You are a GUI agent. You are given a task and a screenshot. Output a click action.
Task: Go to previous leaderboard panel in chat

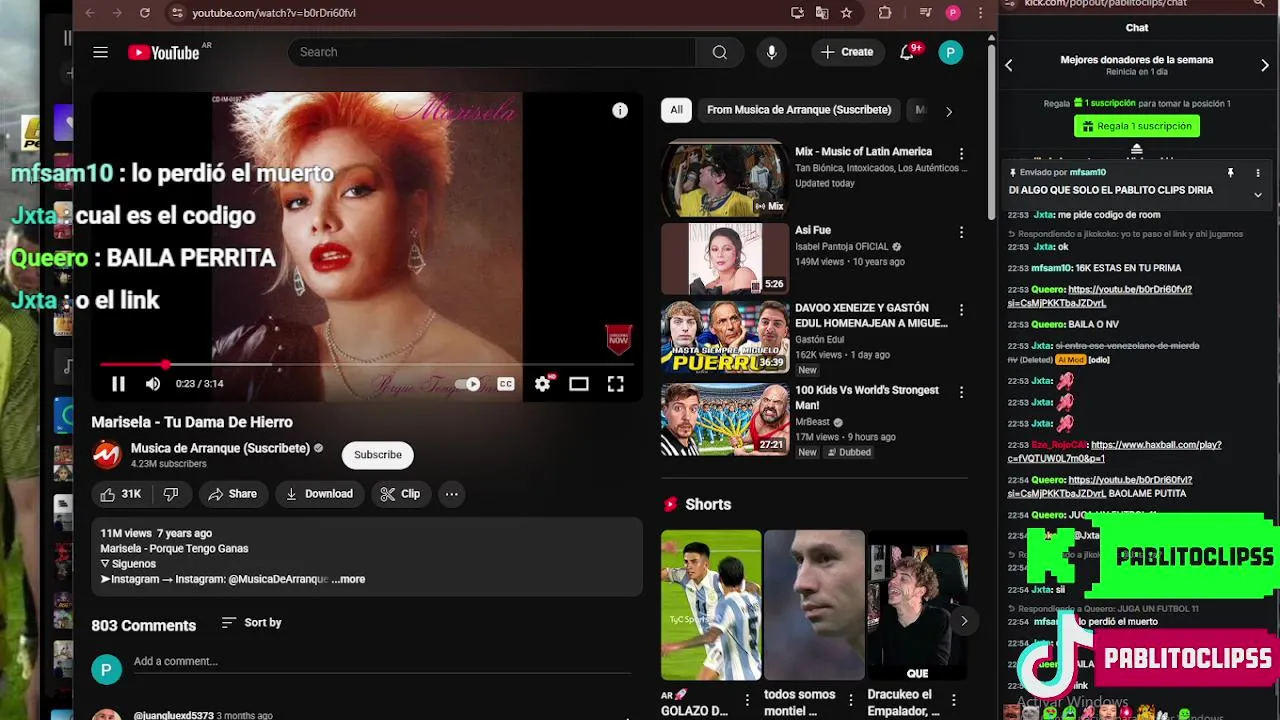point(1009,65)
